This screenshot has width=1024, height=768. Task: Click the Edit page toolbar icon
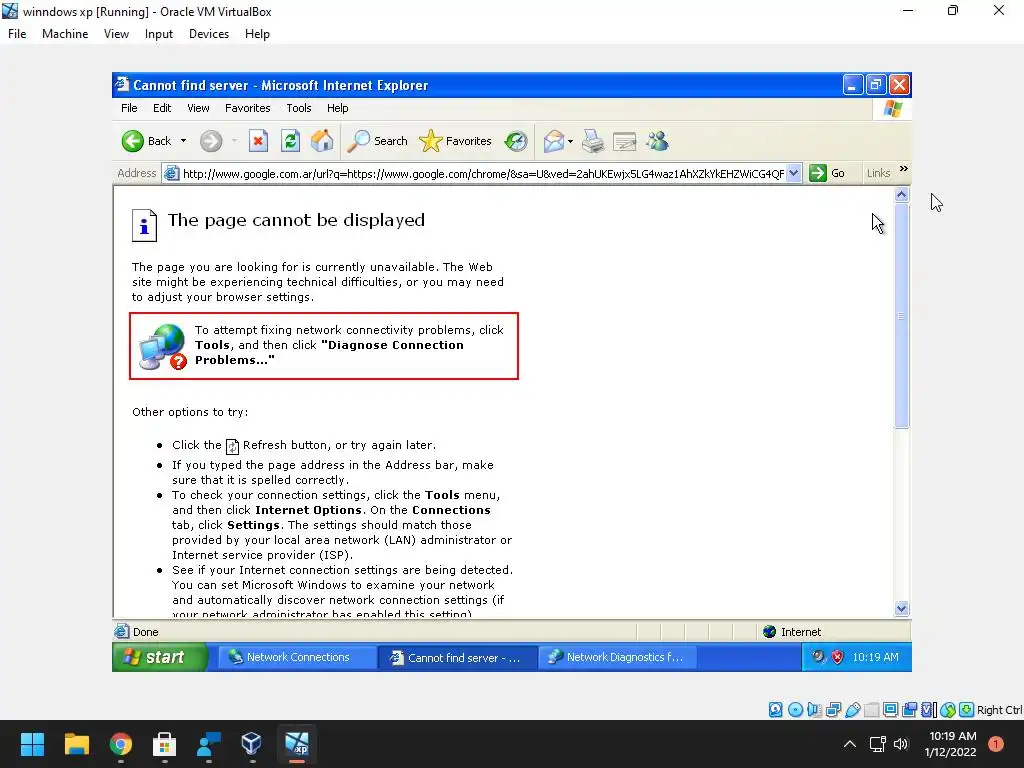(x=624, y=141)
